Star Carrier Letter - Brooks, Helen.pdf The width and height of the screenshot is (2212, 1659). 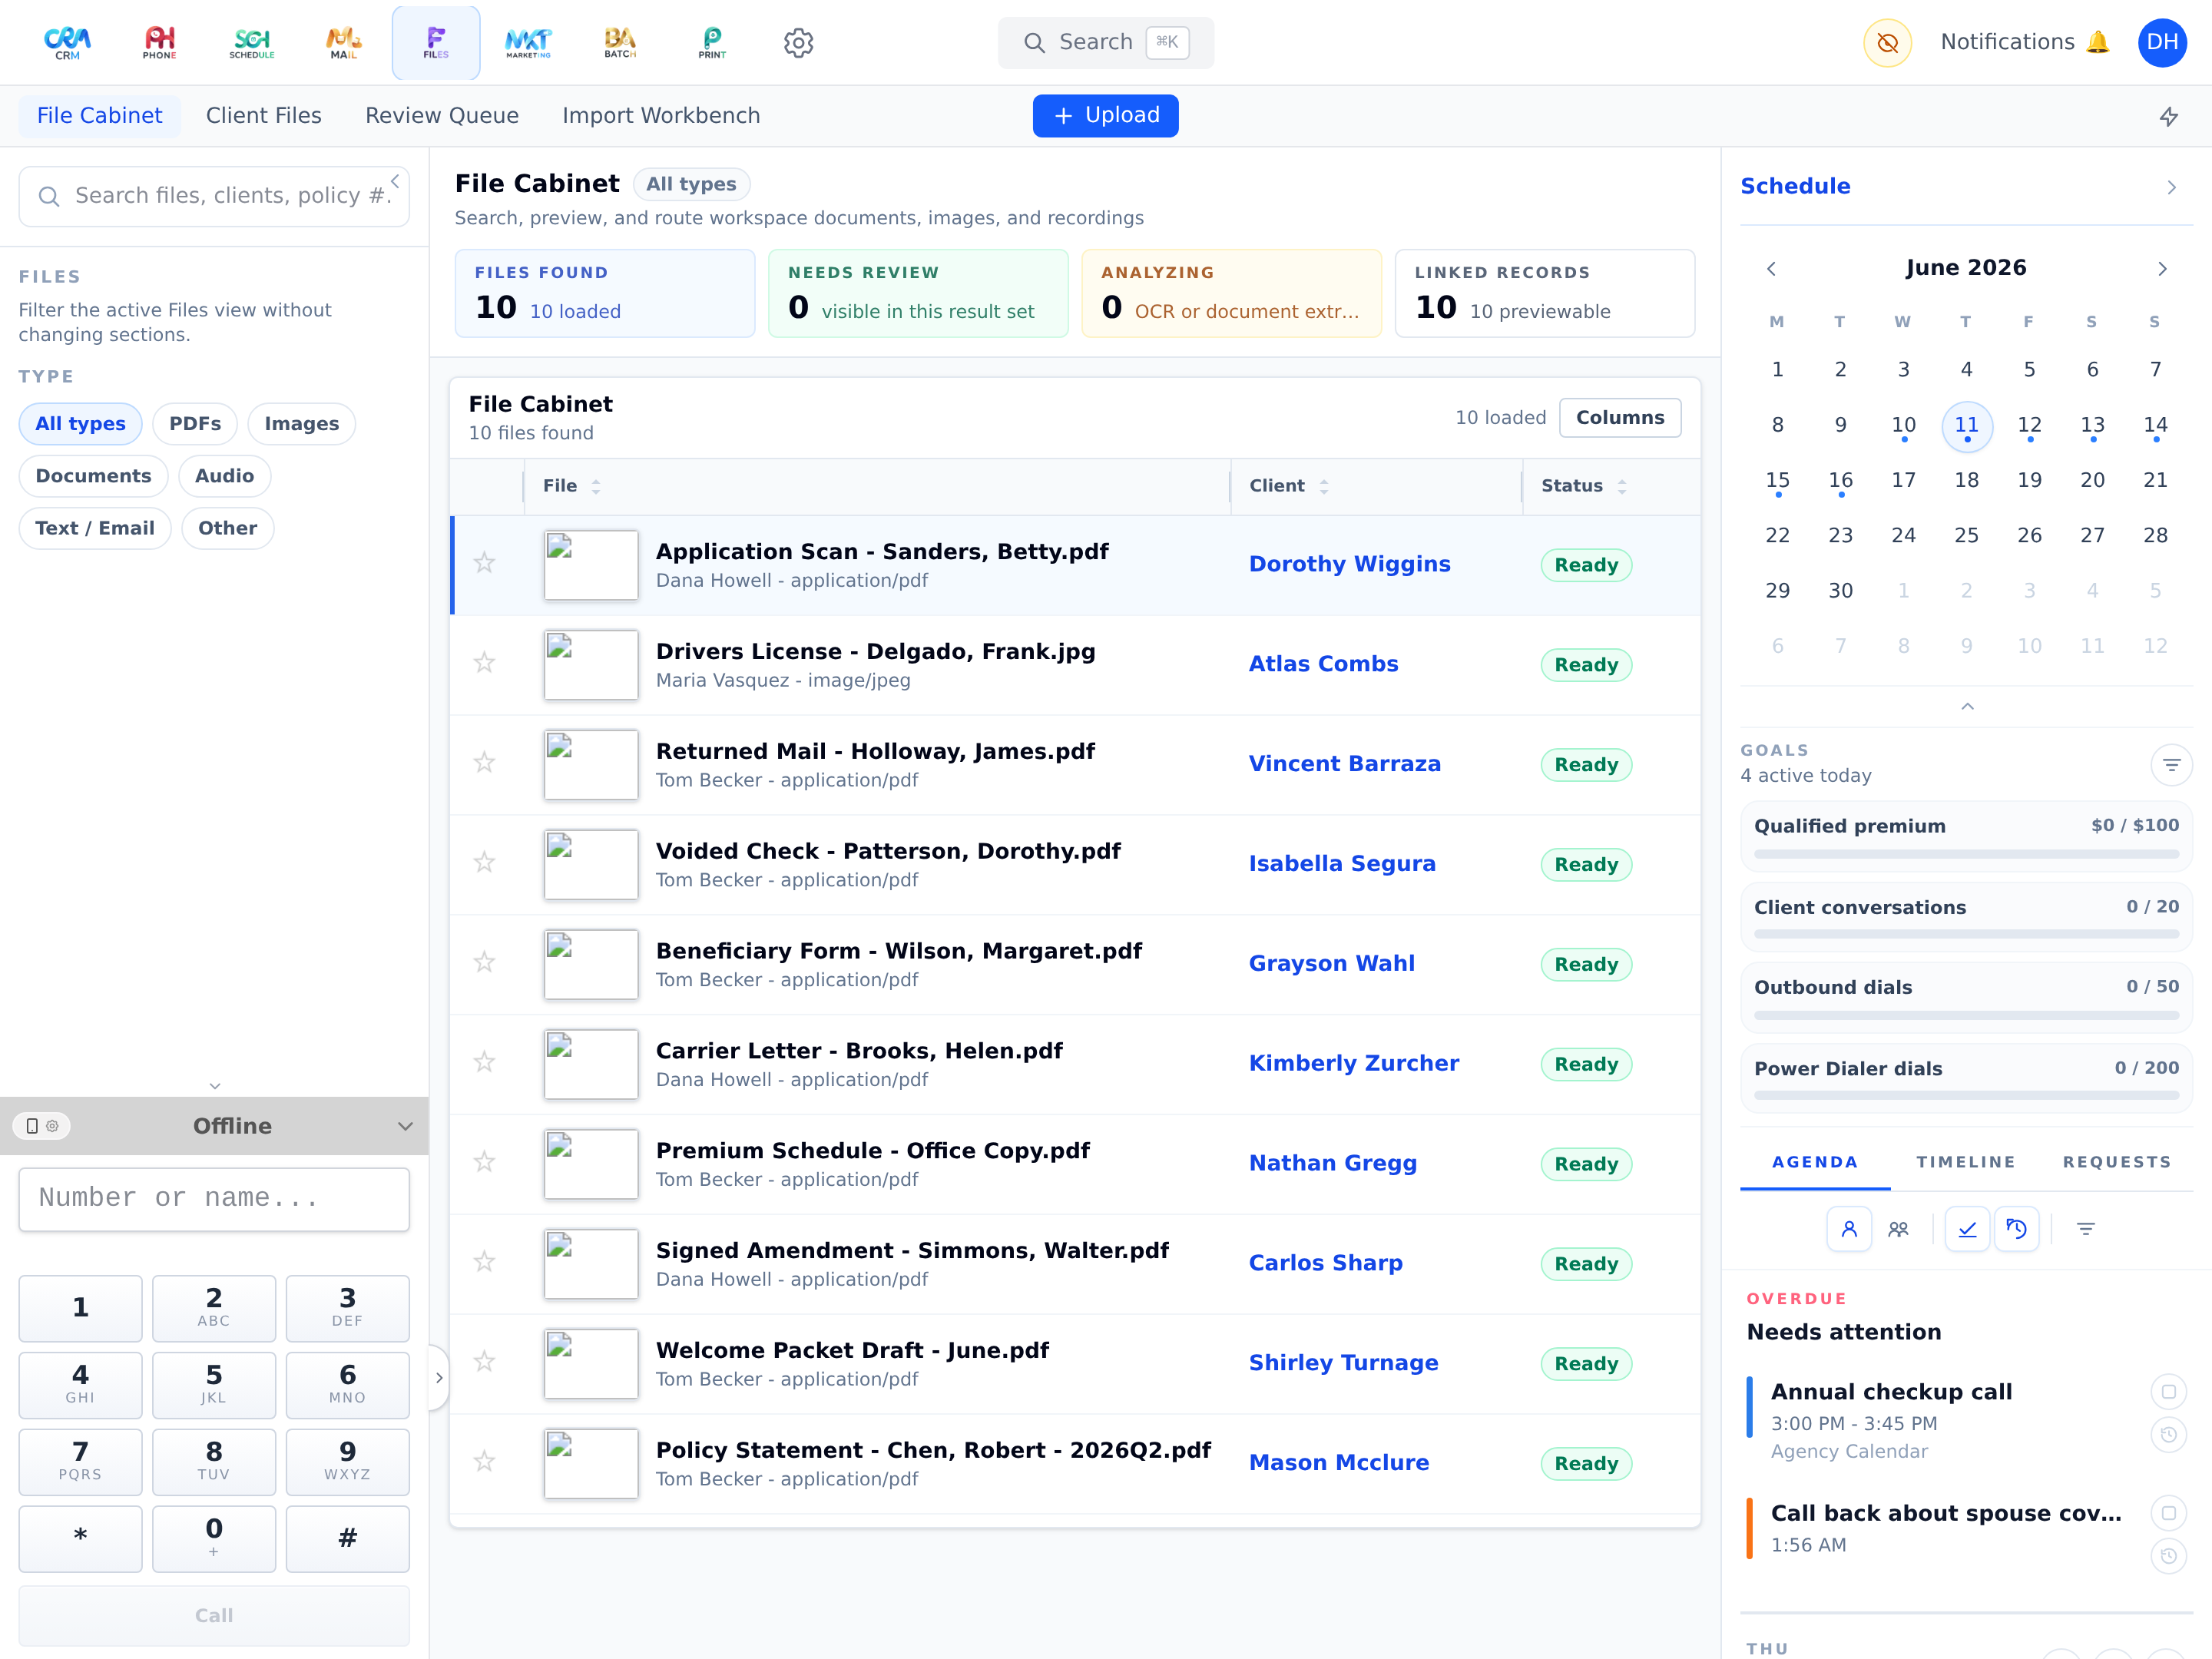tap(484, 1062)
